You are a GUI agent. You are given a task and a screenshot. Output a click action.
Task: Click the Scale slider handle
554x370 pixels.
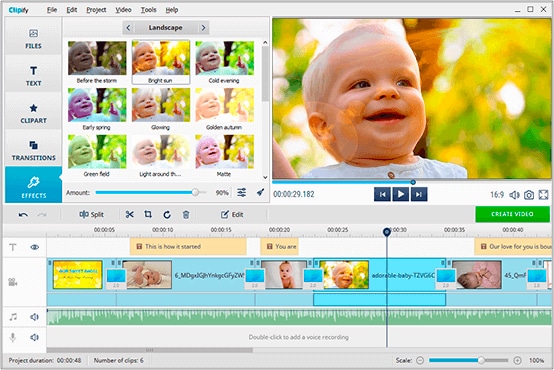[481, 360]
